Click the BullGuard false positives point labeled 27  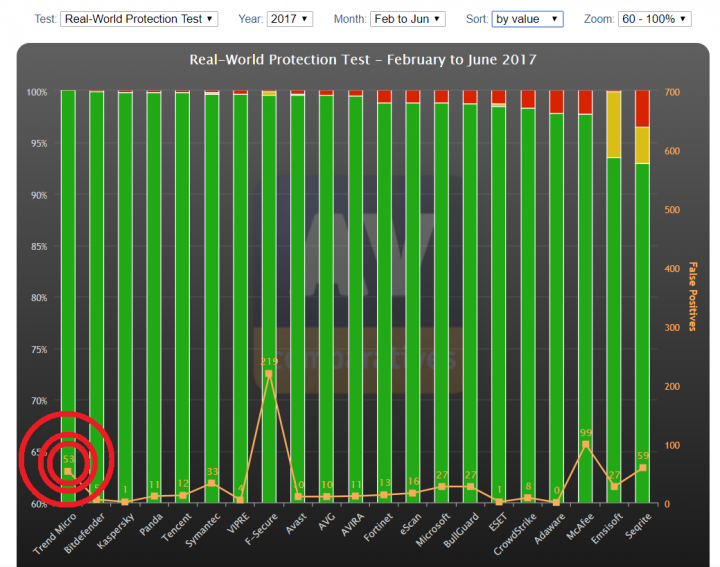[470, 487]
